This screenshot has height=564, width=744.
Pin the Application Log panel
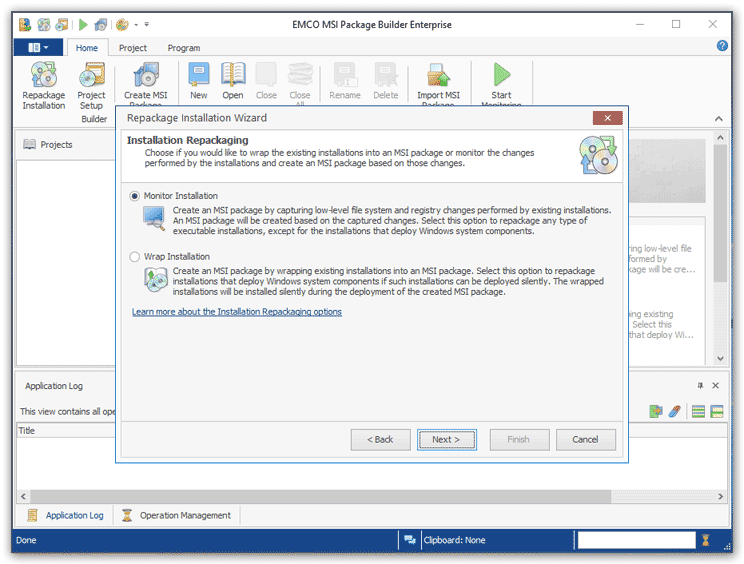pos(700,386)
